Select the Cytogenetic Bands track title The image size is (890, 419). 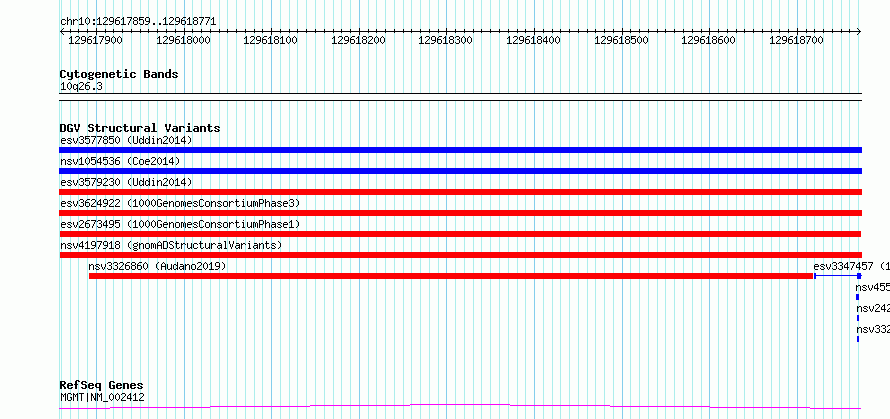(x=119, y=74)
